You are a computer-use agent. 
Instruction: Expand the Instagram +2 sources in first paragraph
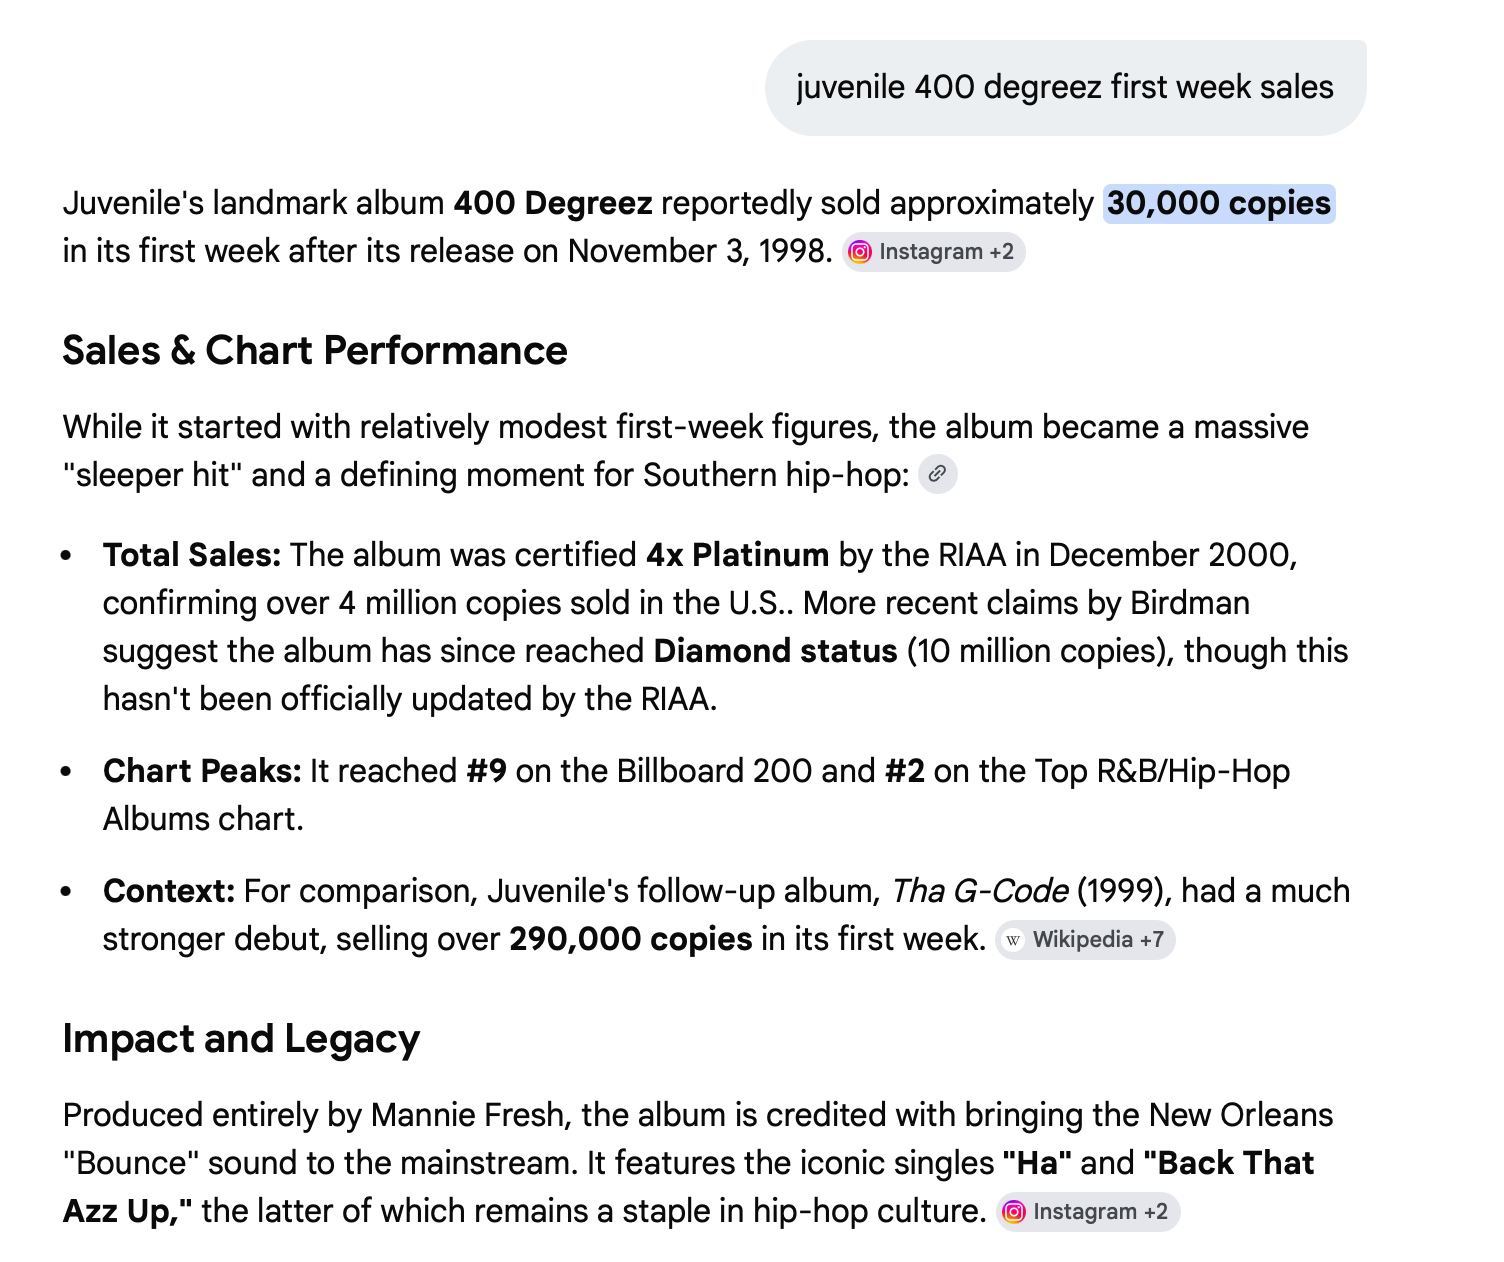(x=934, y=252)
